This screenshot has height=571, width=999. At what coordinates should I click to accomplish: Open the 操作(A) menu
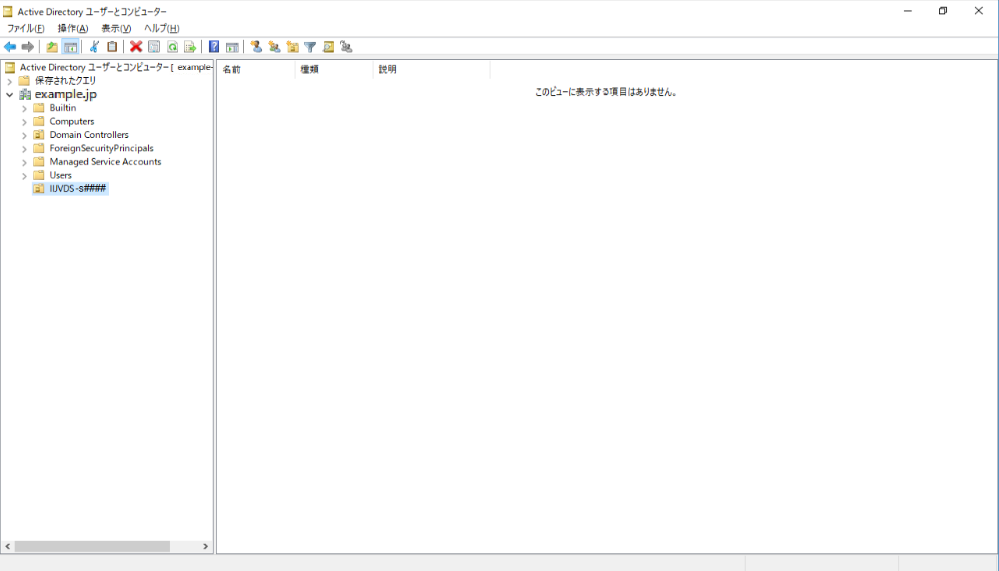pyautogui.click(x=73, y=28)
